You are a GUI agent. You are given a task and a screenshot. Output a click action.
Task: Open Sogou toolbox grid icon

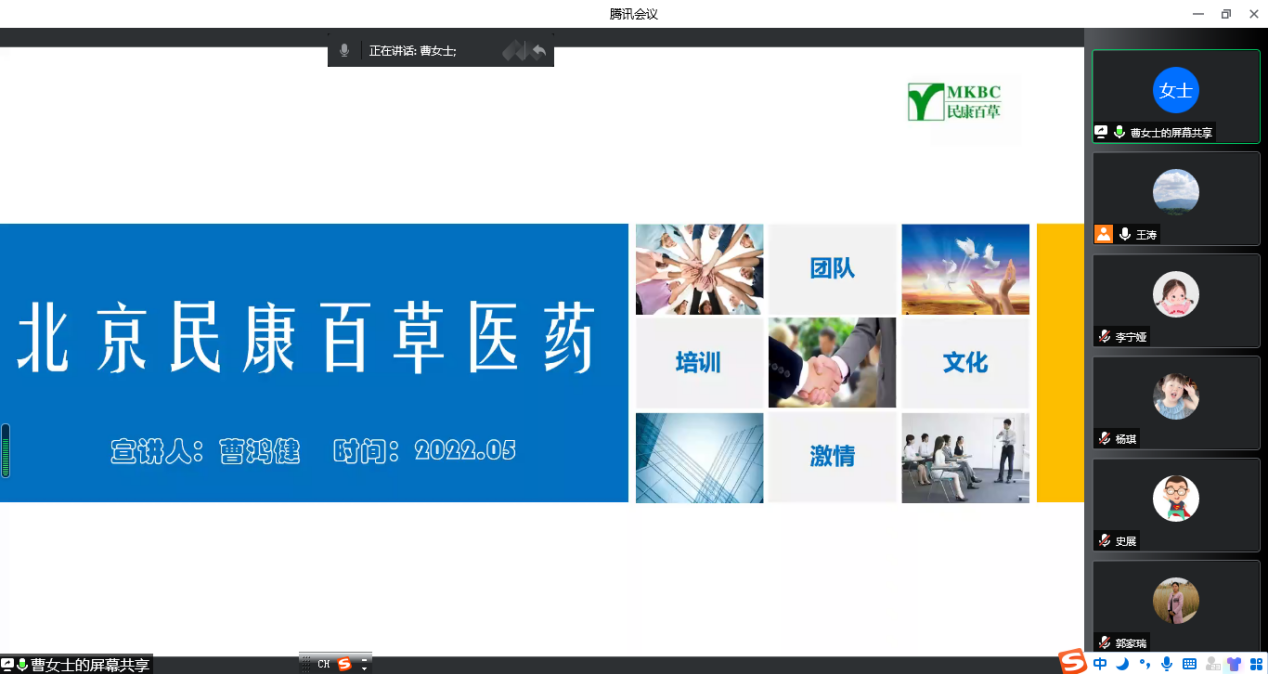tap(1256, 664)
